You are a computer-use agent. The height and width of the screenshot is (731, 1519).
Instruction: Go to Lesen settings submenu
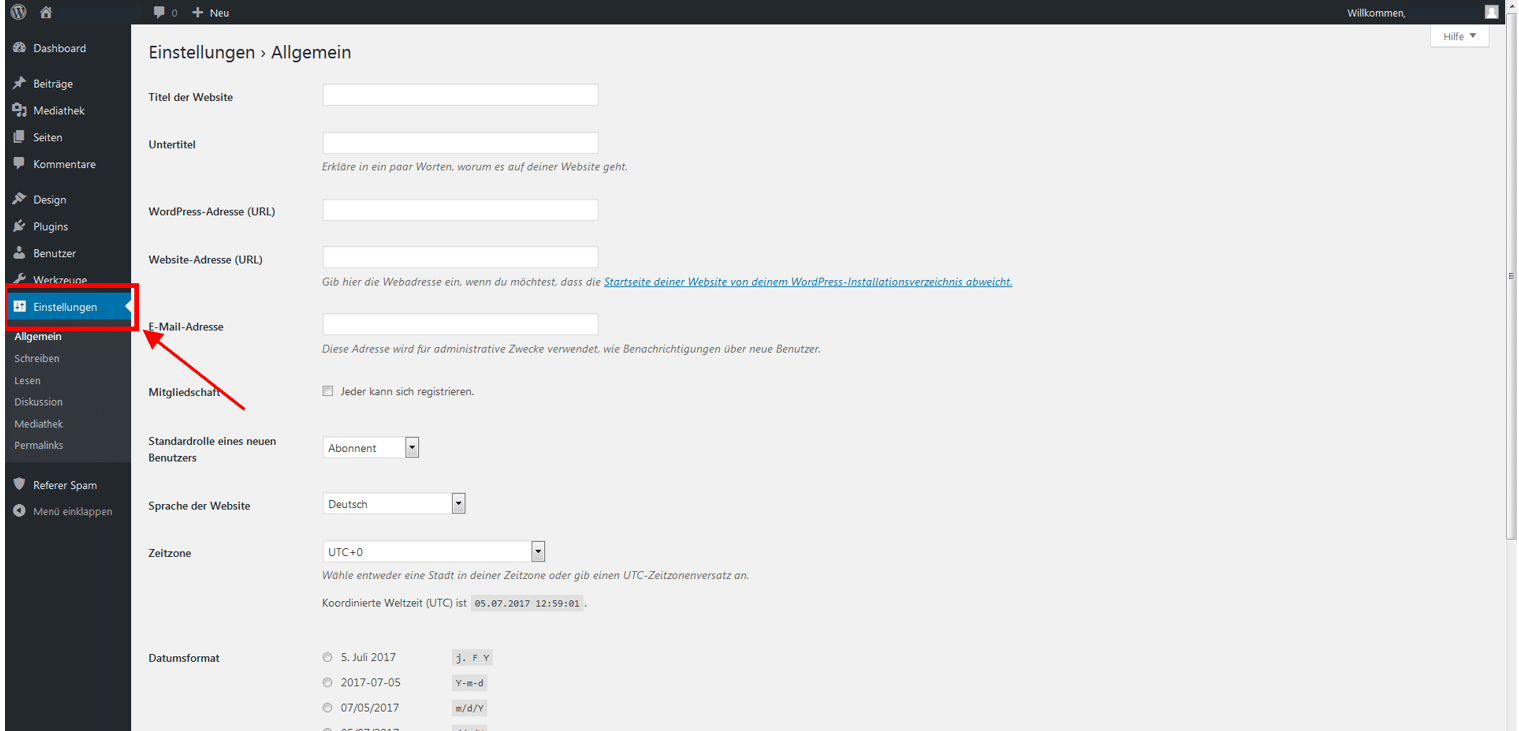coord(28,380)
